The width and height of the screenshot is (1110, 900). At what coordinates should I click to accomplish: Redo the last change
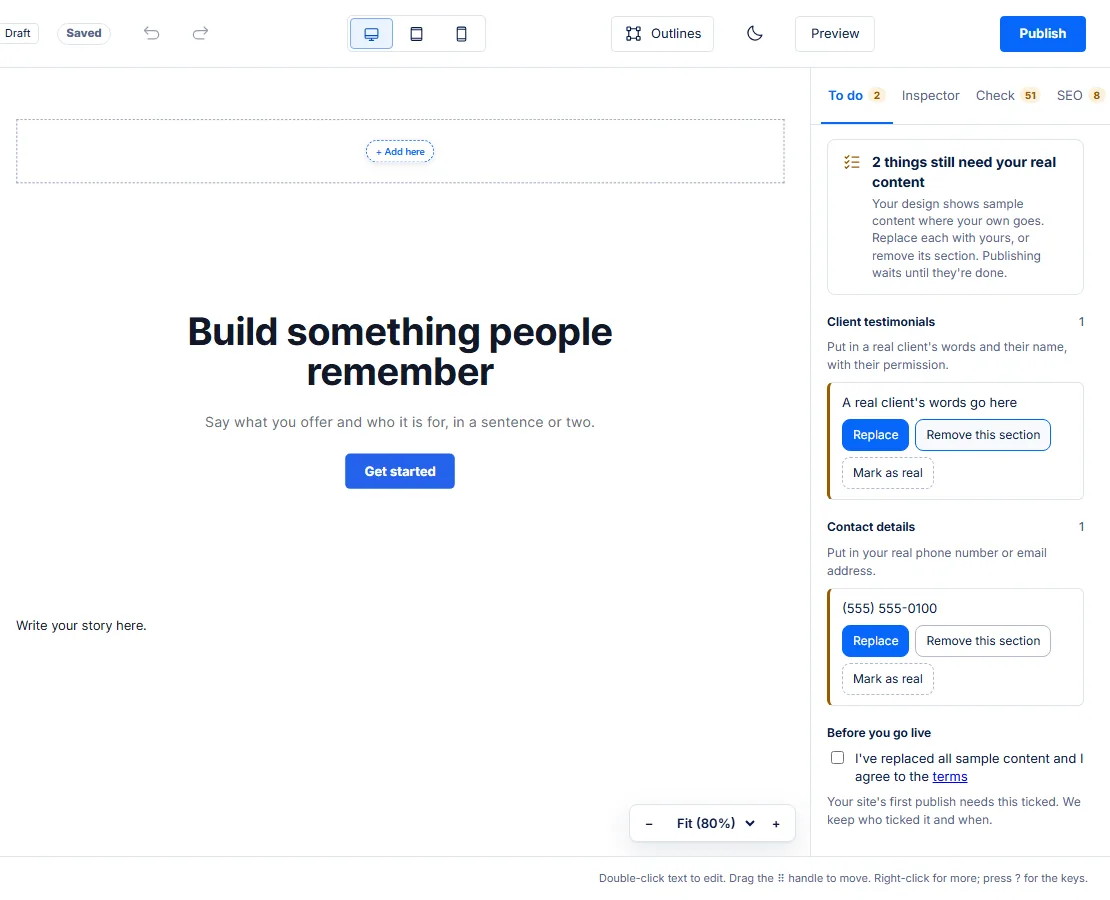[200, 33]
